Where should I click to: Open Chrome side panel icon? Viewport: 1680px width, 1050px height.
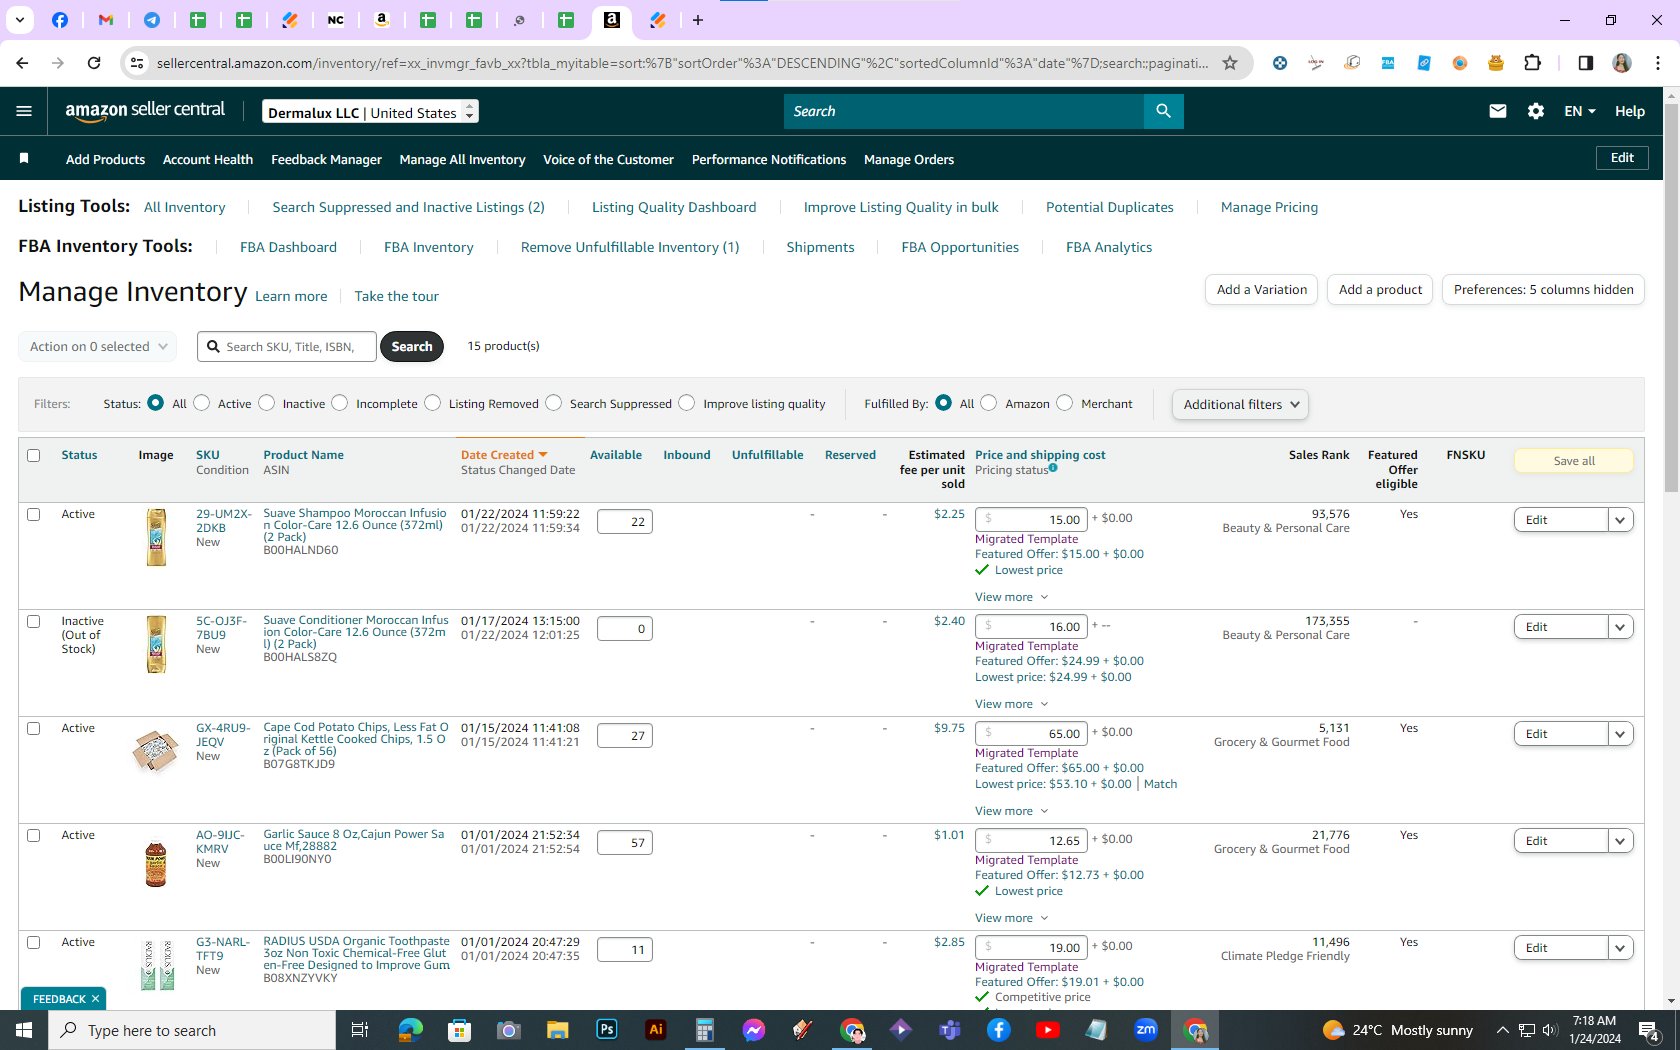point(1585,63)
